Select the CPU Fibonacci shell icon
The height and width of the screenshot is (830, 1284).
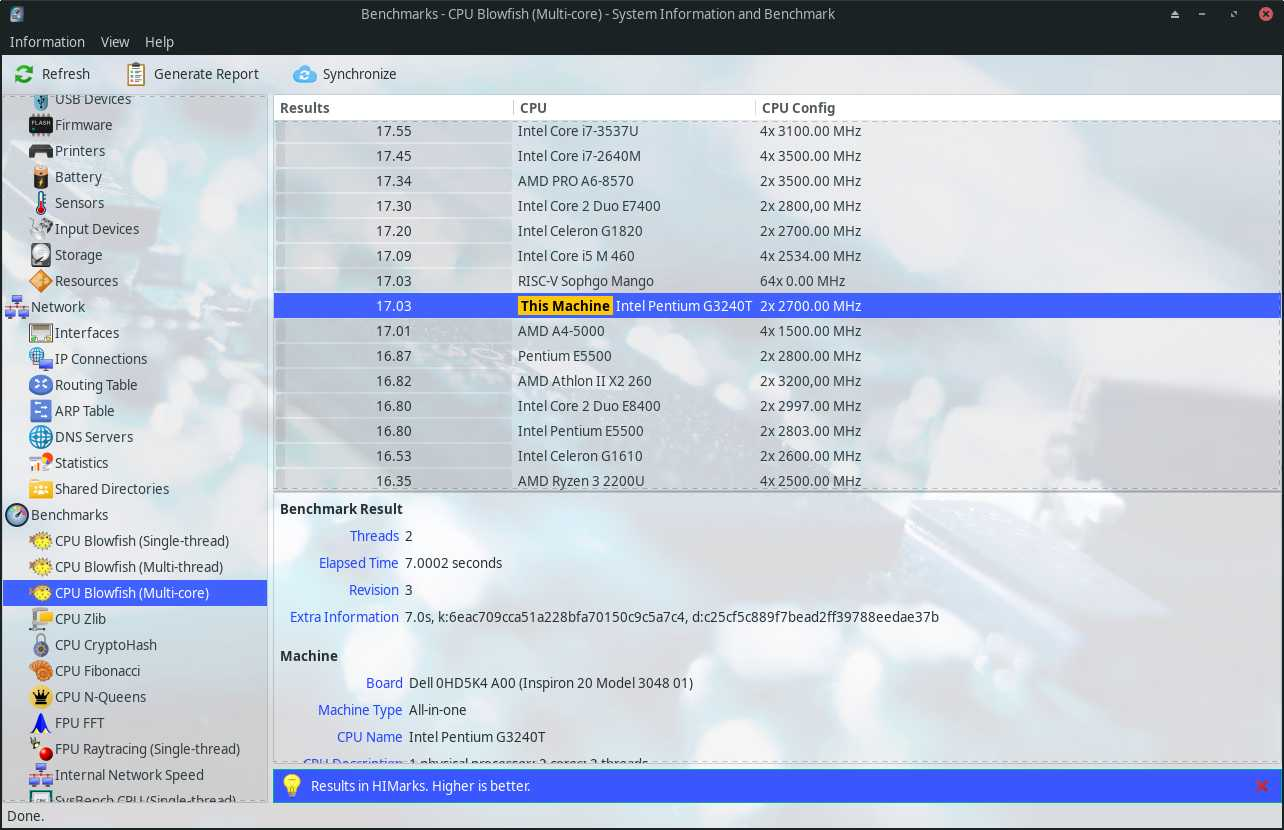pyautogui.click(x=41, y=671)
